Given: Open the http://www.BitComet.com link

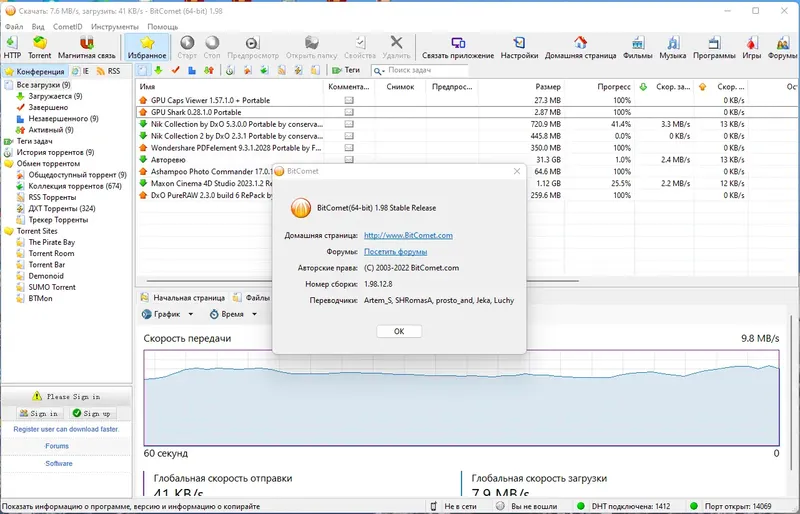Looking at the screenshot, I should pos(408,235).
